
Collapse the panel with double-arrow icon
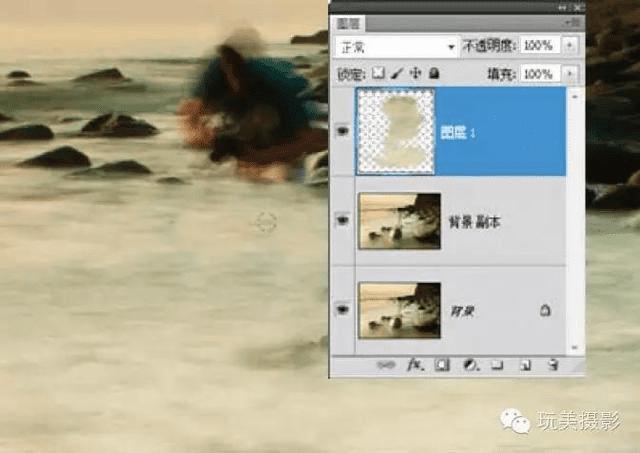562,7
